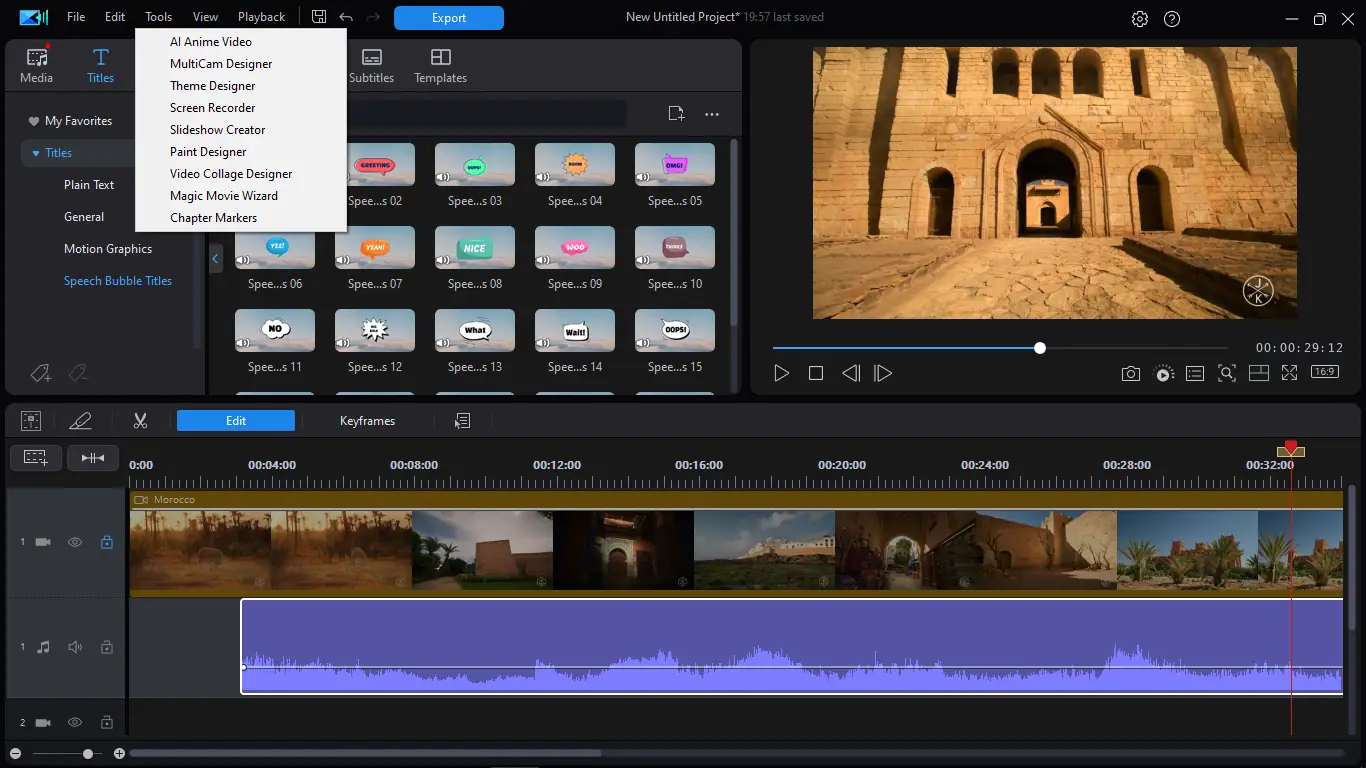
Task: Toggle visibility of video track 1
Action: [75, 542]
